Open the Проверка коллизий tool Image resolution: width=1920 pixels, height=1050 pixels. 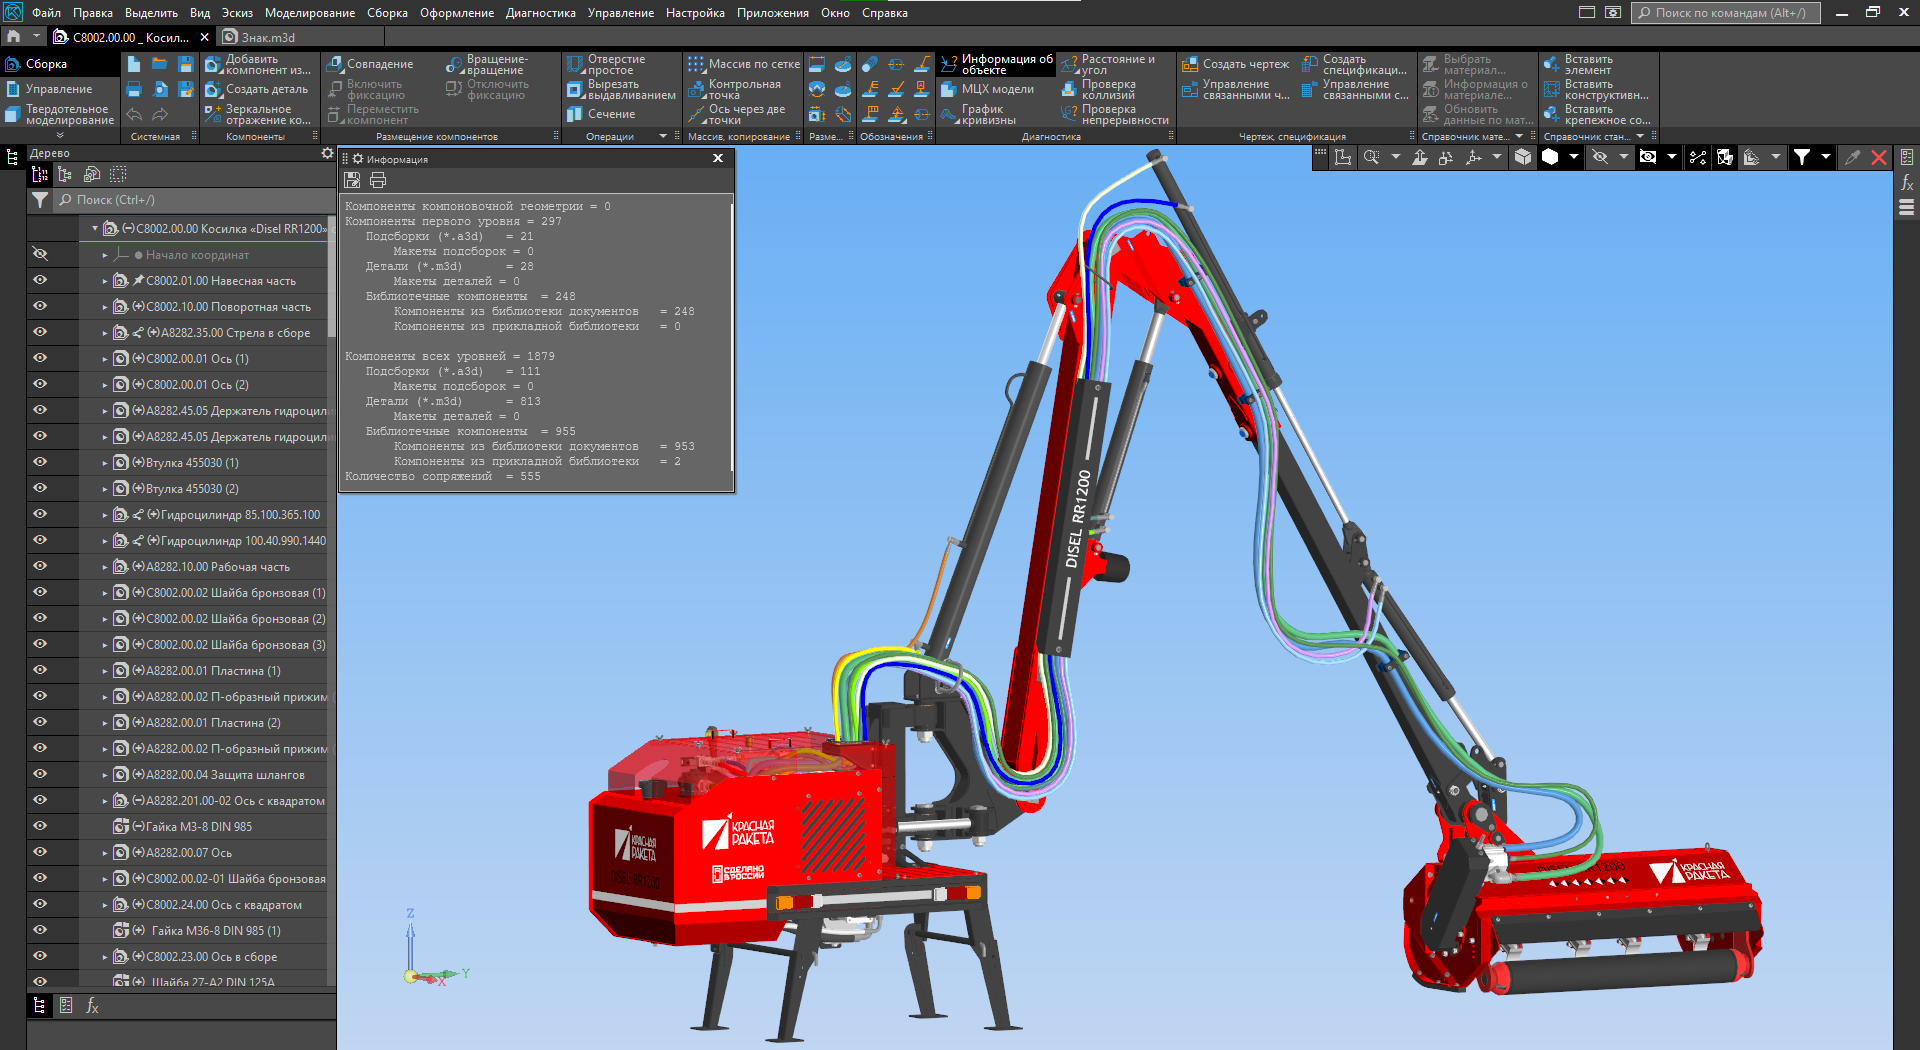[1107, 90]
